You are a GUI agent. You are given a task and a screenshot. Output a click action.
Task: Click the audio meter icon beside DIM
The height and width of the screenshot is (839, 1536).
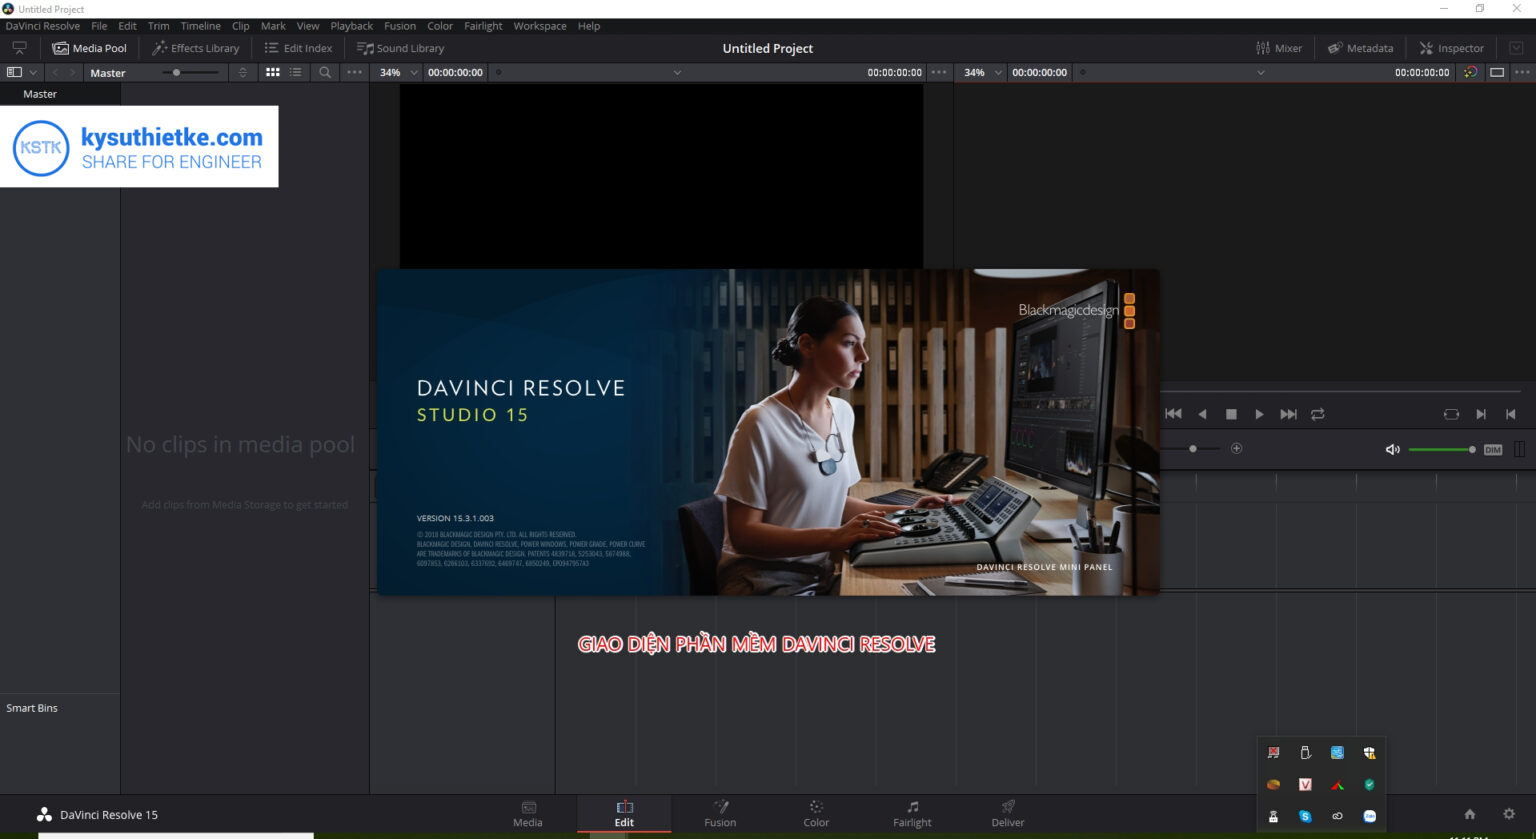1520,450
